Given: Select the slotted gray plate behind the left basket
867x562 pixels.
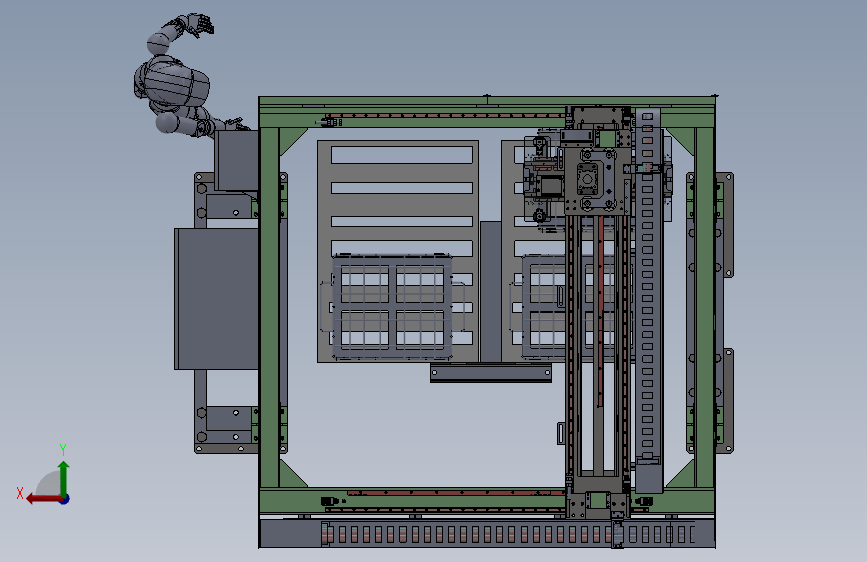Looking at the screenshot, I should (398, 251).
